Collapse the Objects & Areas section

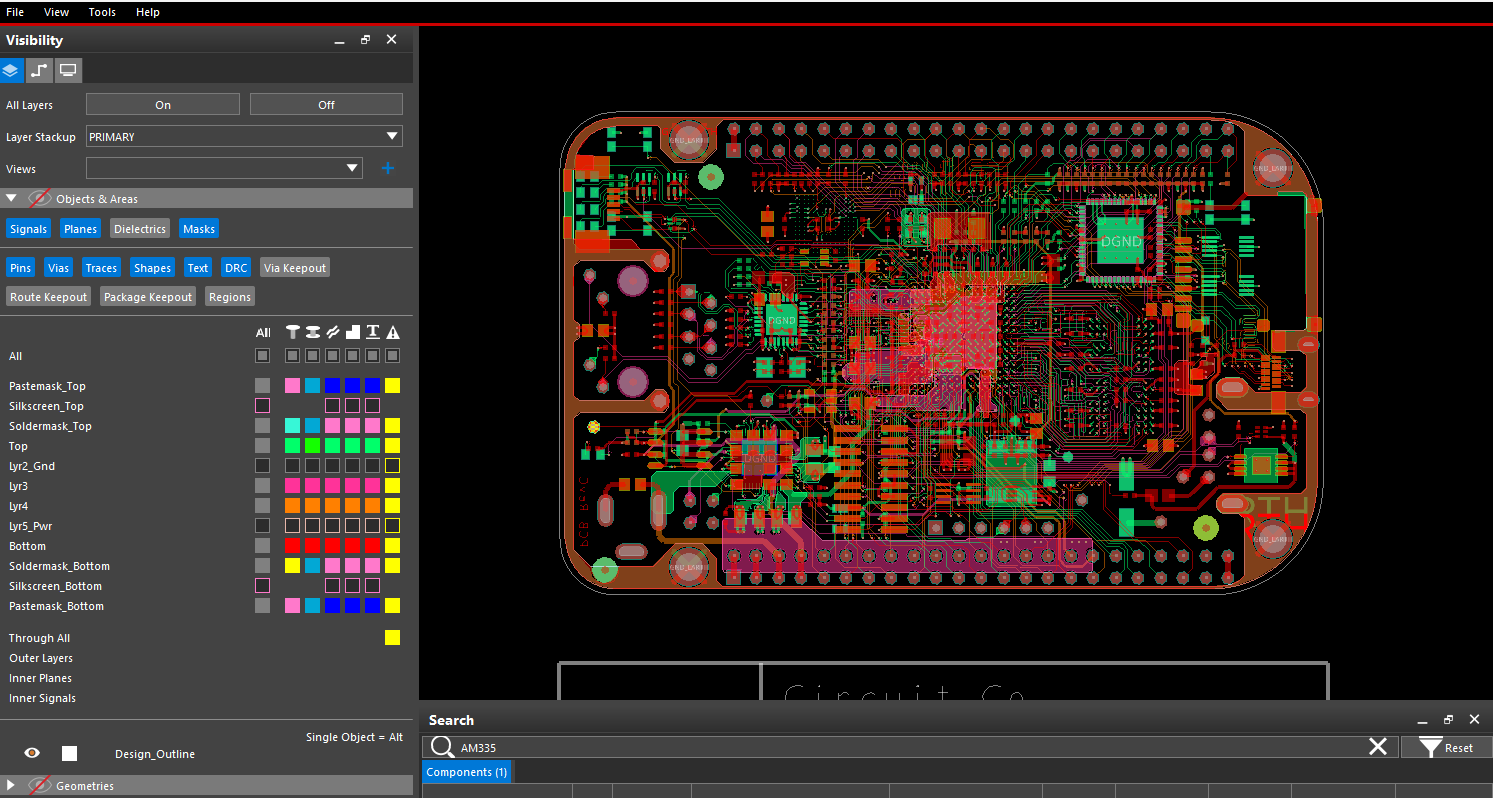11,198
